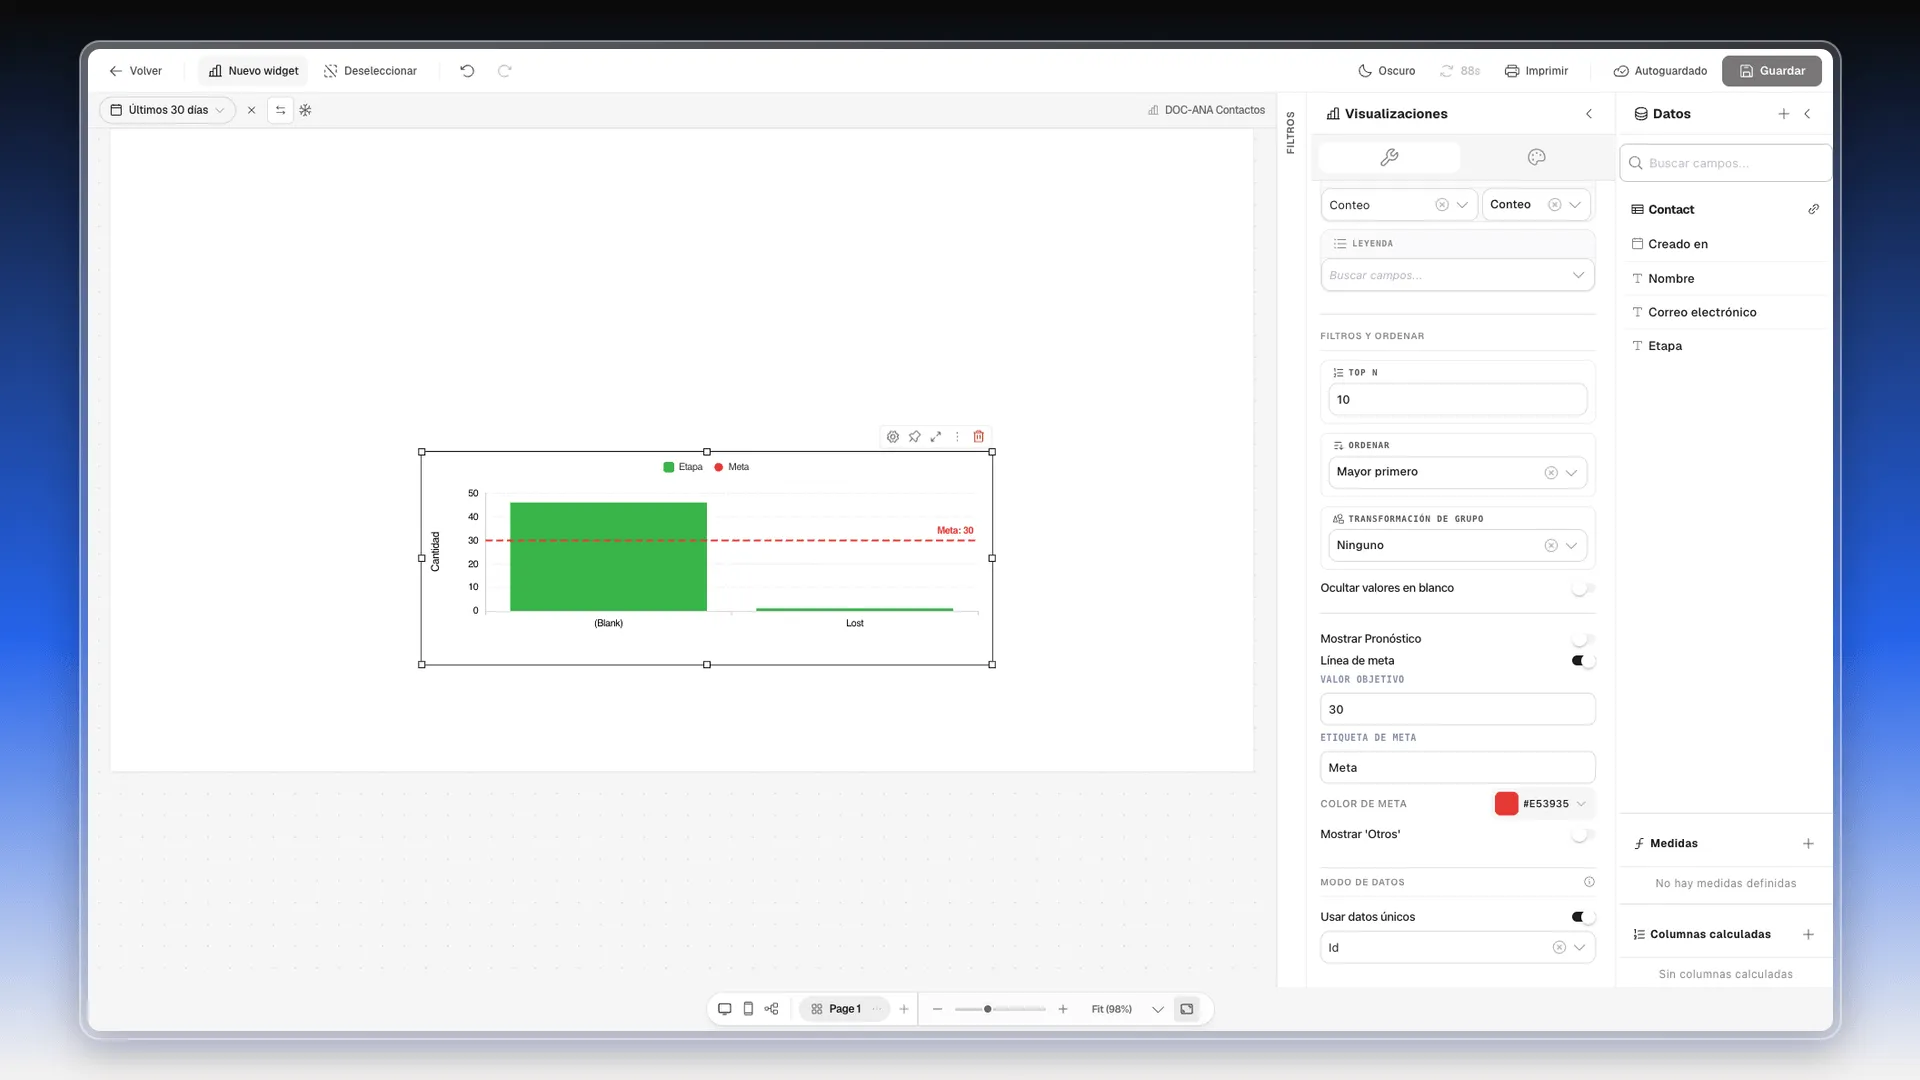
Task: Add a new page with the plus icon
Action: (904, 1009)
